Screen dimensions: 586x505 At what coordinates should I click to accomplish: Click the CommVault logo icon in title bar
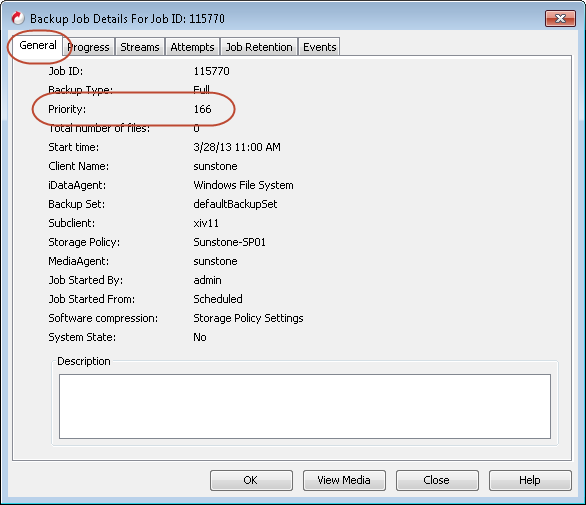17,18
